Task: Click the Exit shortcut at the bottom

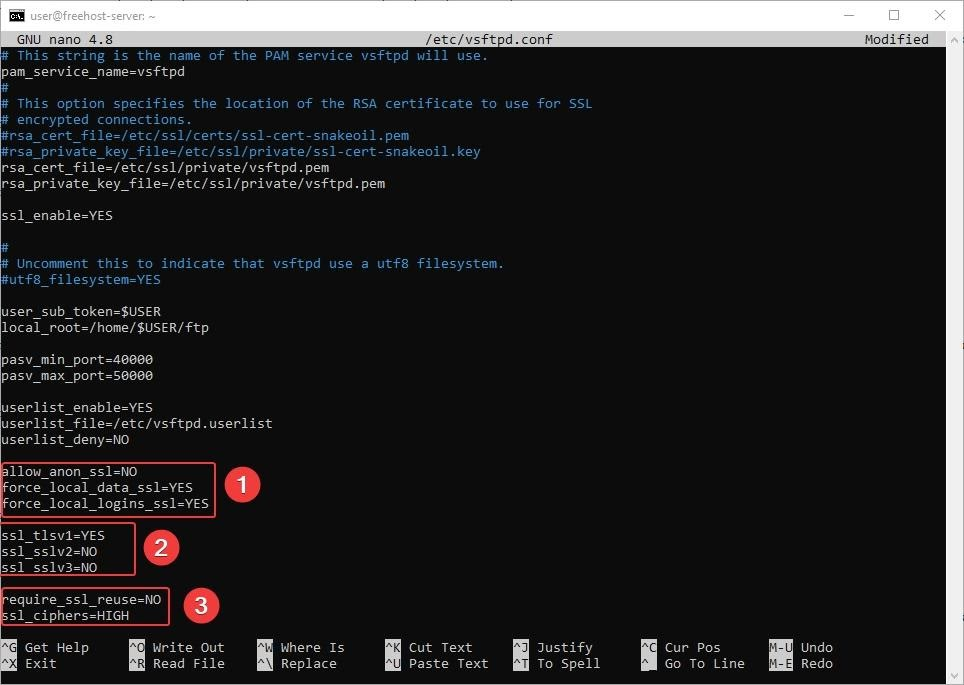Action: [x=40, y=663]
